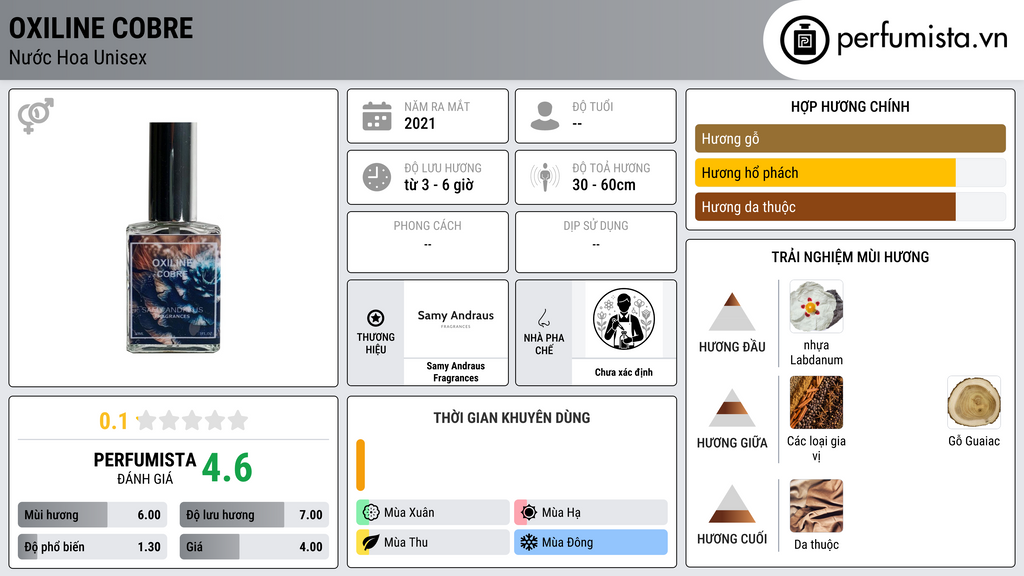Click the clock icon beside Độ lưu hương
This screenshot has height=576, width=1024.
(x=377, y=177)
